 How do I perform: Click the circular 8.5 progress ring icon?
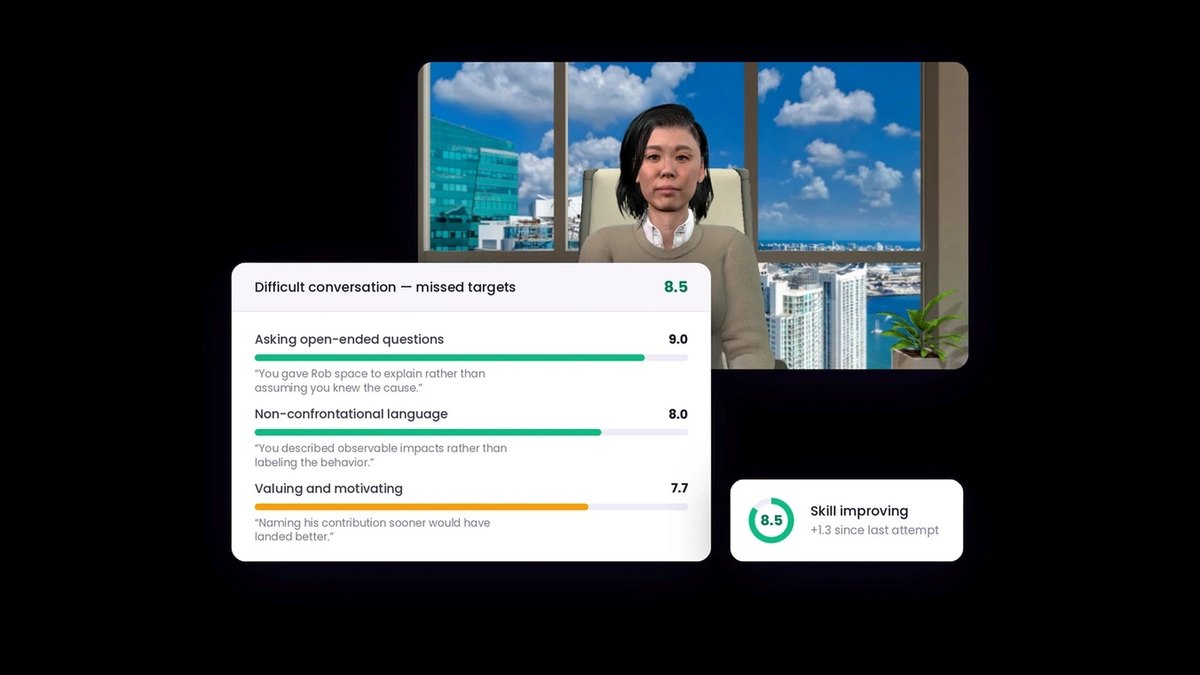[771, 521]
